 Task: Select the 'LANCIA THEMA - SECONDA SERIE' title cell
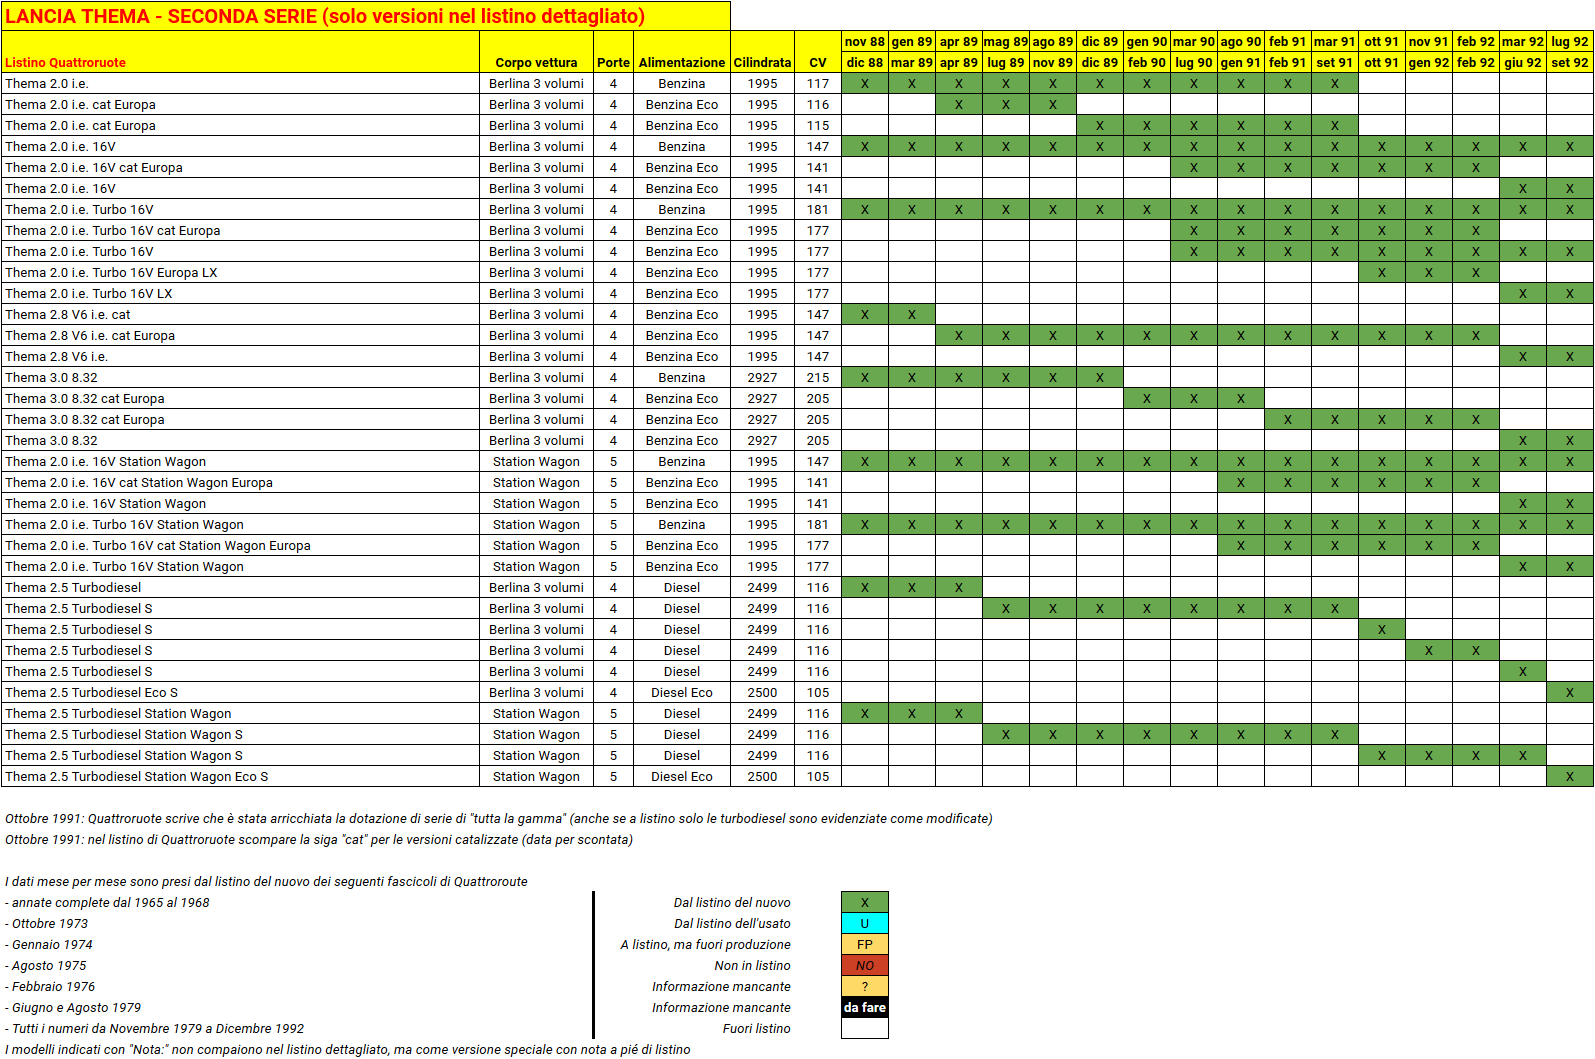365,16
